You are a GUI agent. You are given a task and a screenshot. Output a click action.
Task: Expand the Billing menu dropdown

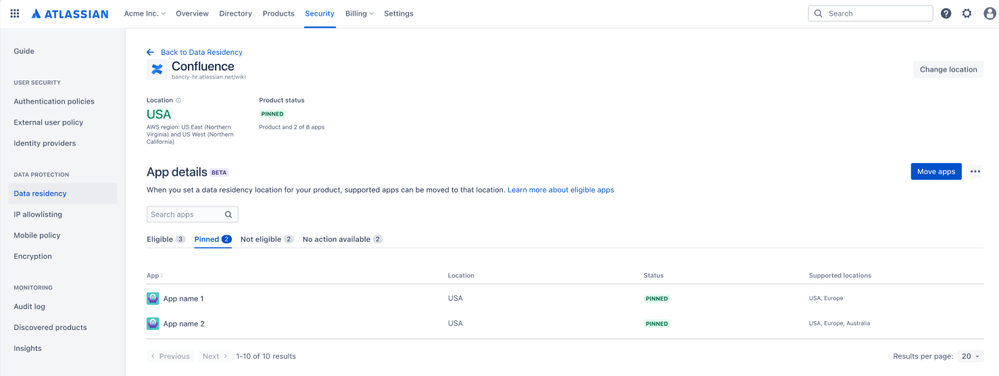[x=359, y=13]
